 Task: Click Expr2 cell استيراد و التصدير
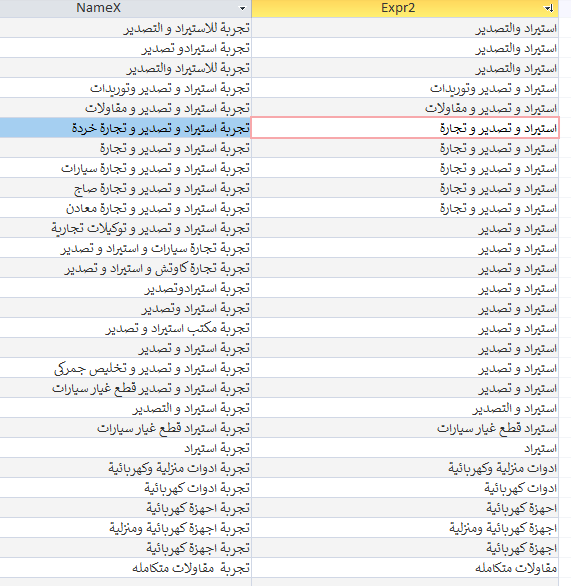coord(405,408)
